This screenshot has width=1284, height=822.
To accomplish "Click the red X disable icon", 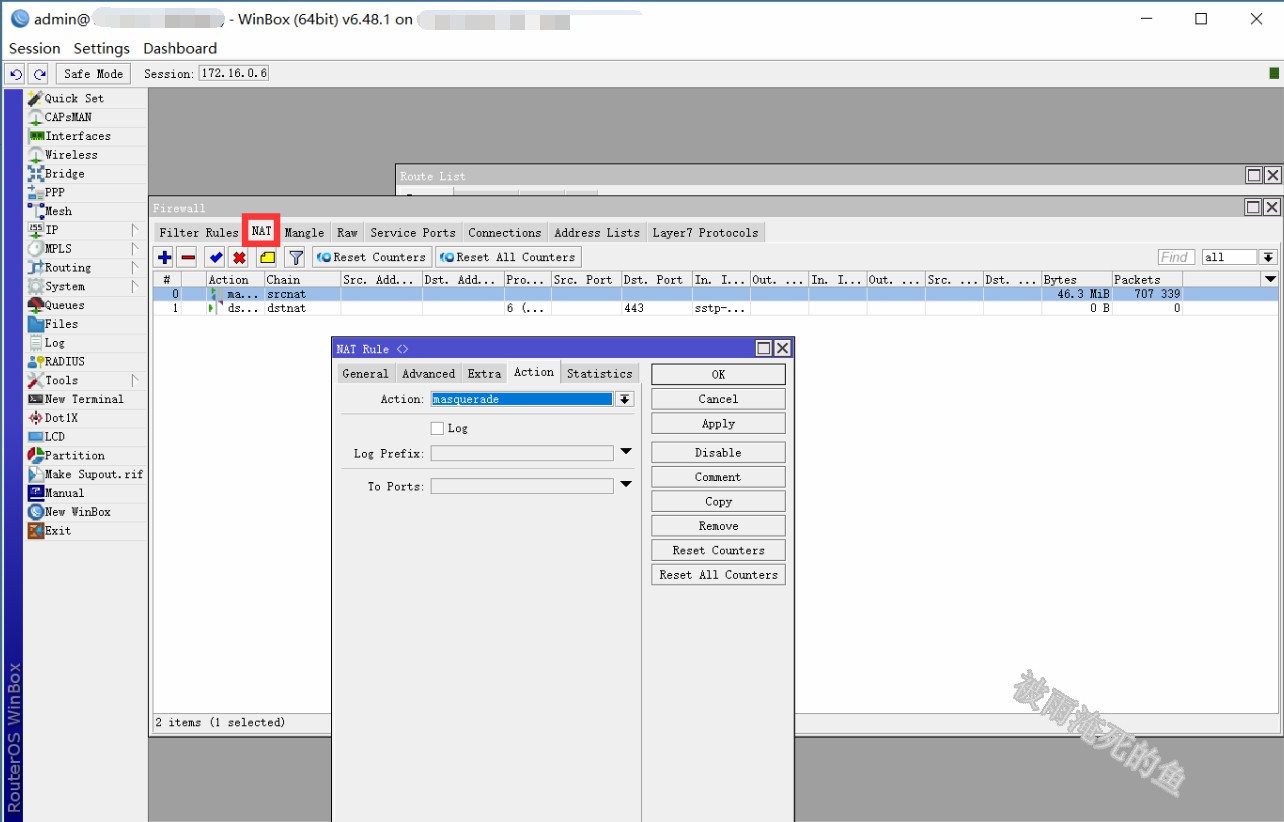I will coord(239,257).
